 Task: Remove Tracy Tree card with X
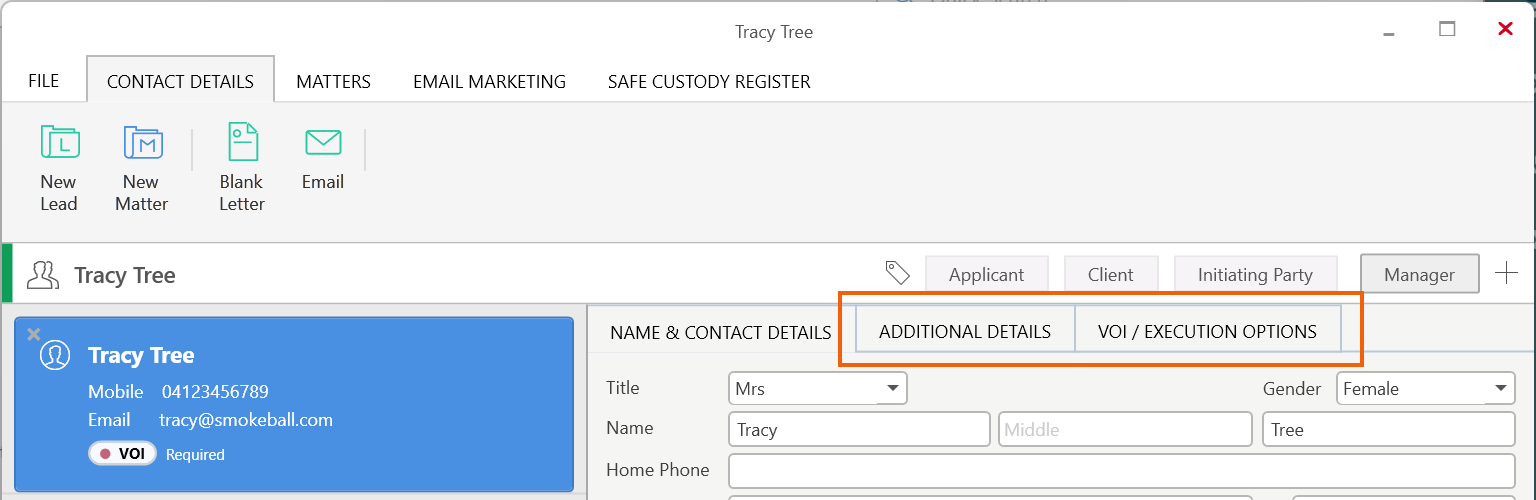(33, 334)
